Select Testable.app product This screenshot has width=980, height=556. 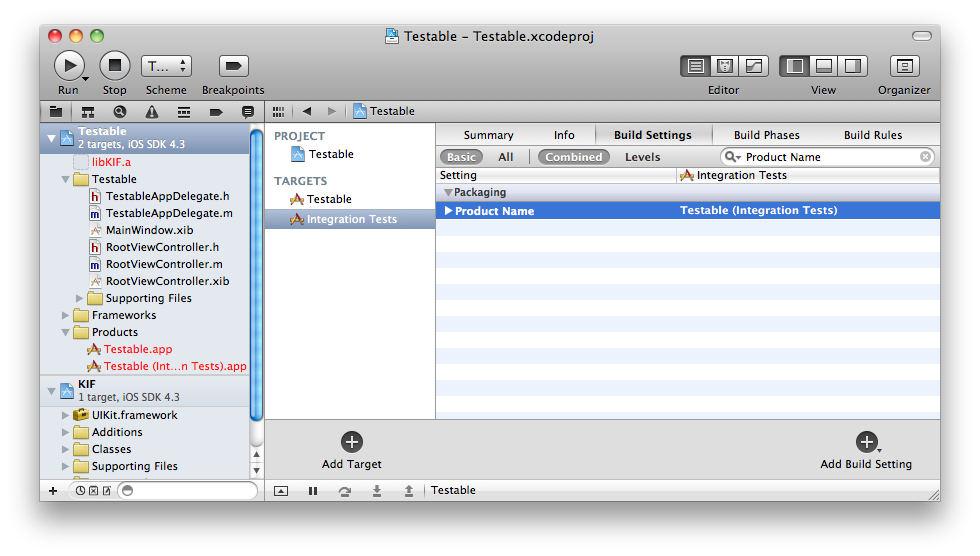coord(138,349)
